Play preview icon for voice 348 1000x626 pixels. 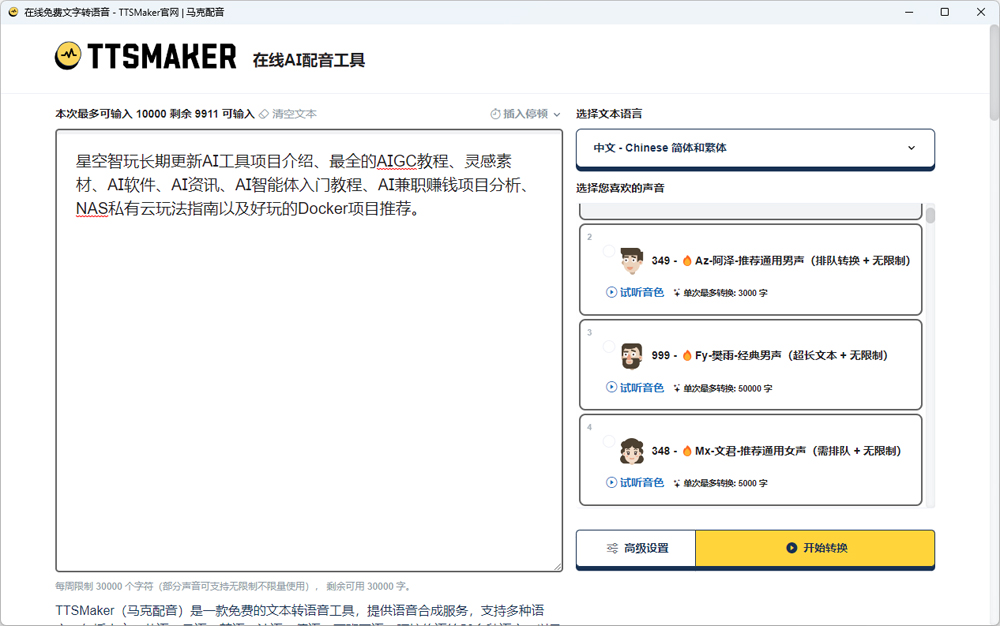tap(611, 483)
